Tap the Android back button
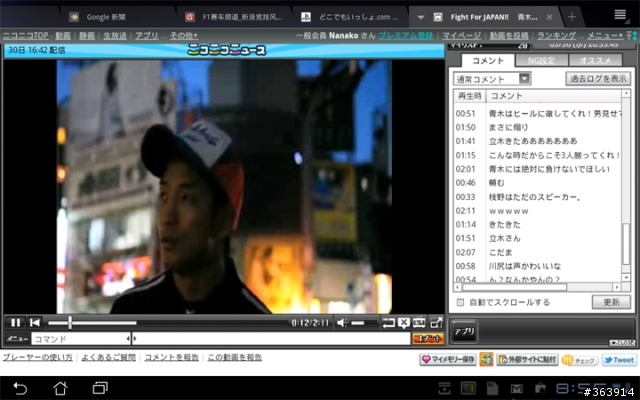Screen dimensions: 640x400 coord(20,388)
